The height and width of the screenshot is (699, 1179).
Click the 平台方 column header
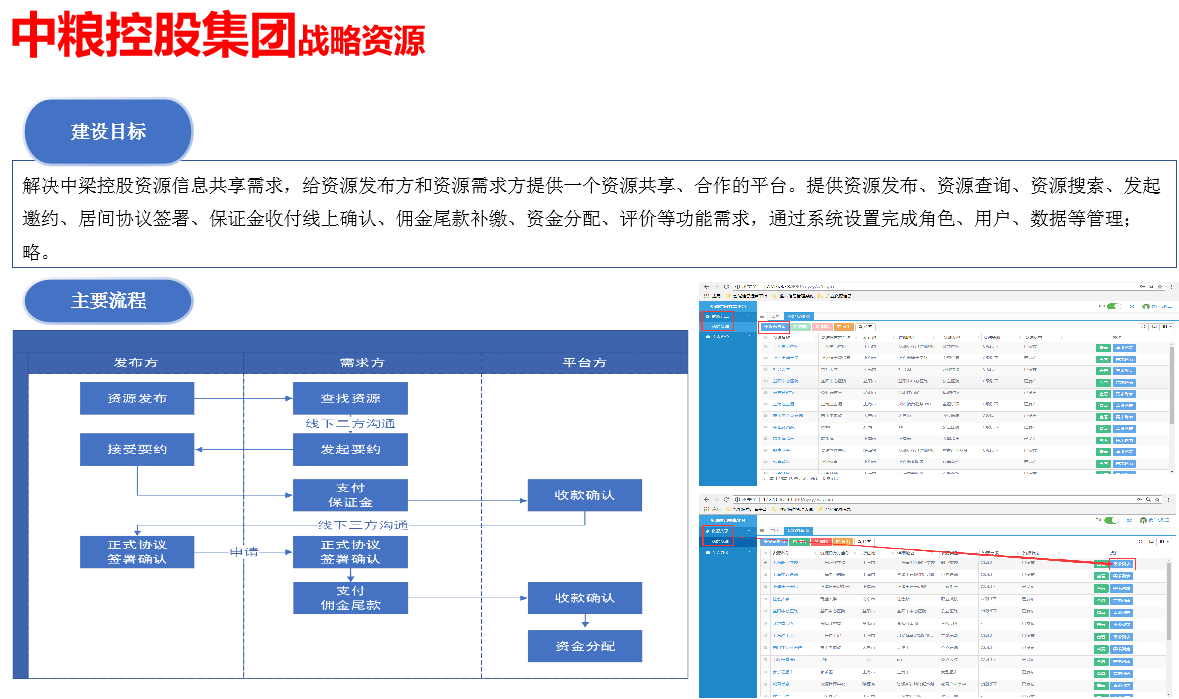point(584,363)
